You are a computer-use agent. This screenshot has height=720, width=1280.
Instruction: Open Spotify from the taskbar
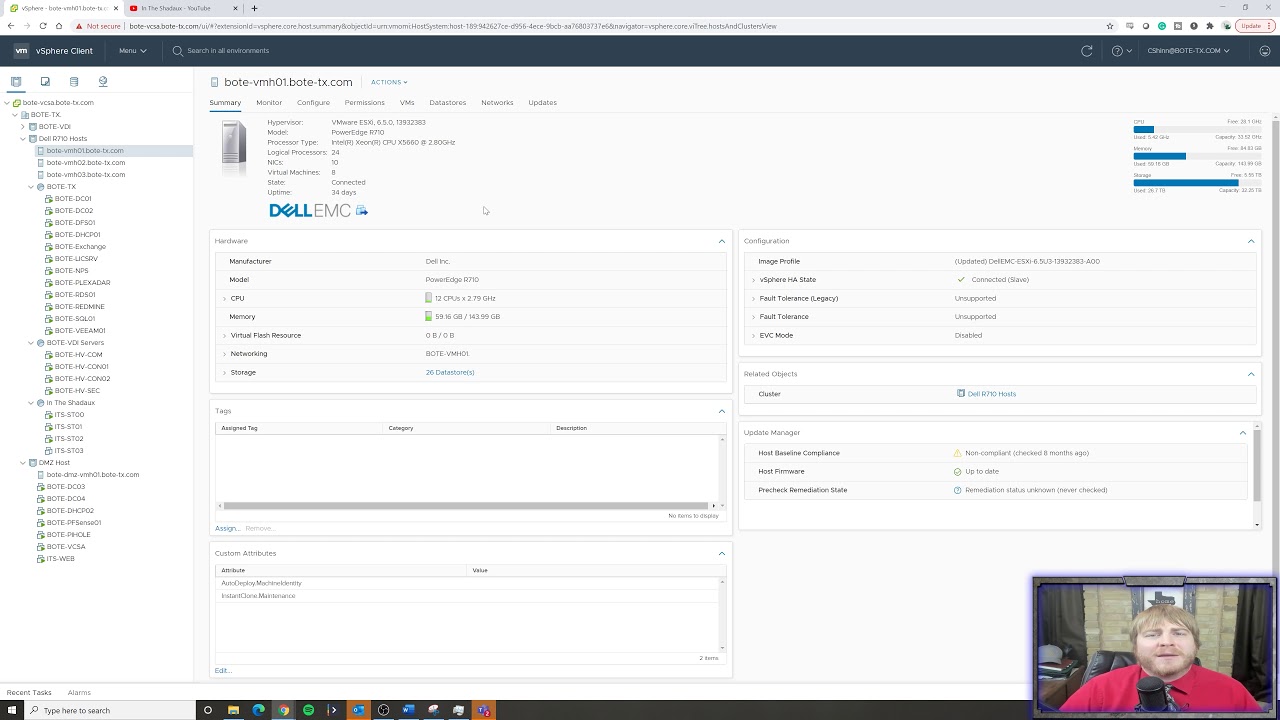tap(308, 710)
